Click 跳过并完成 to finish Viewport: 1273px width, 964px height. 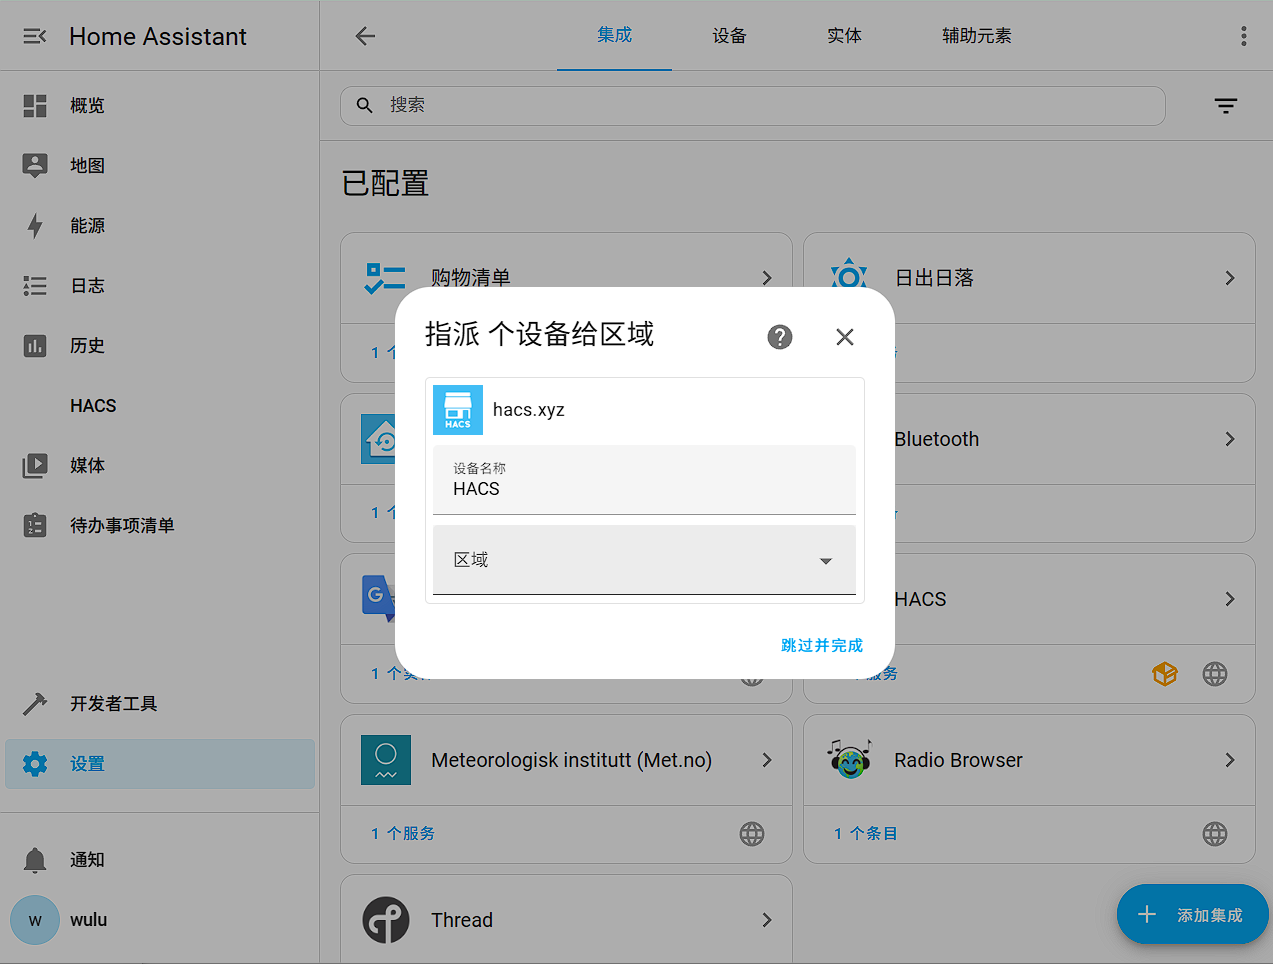pyautogui.click(x=822, y=646)
